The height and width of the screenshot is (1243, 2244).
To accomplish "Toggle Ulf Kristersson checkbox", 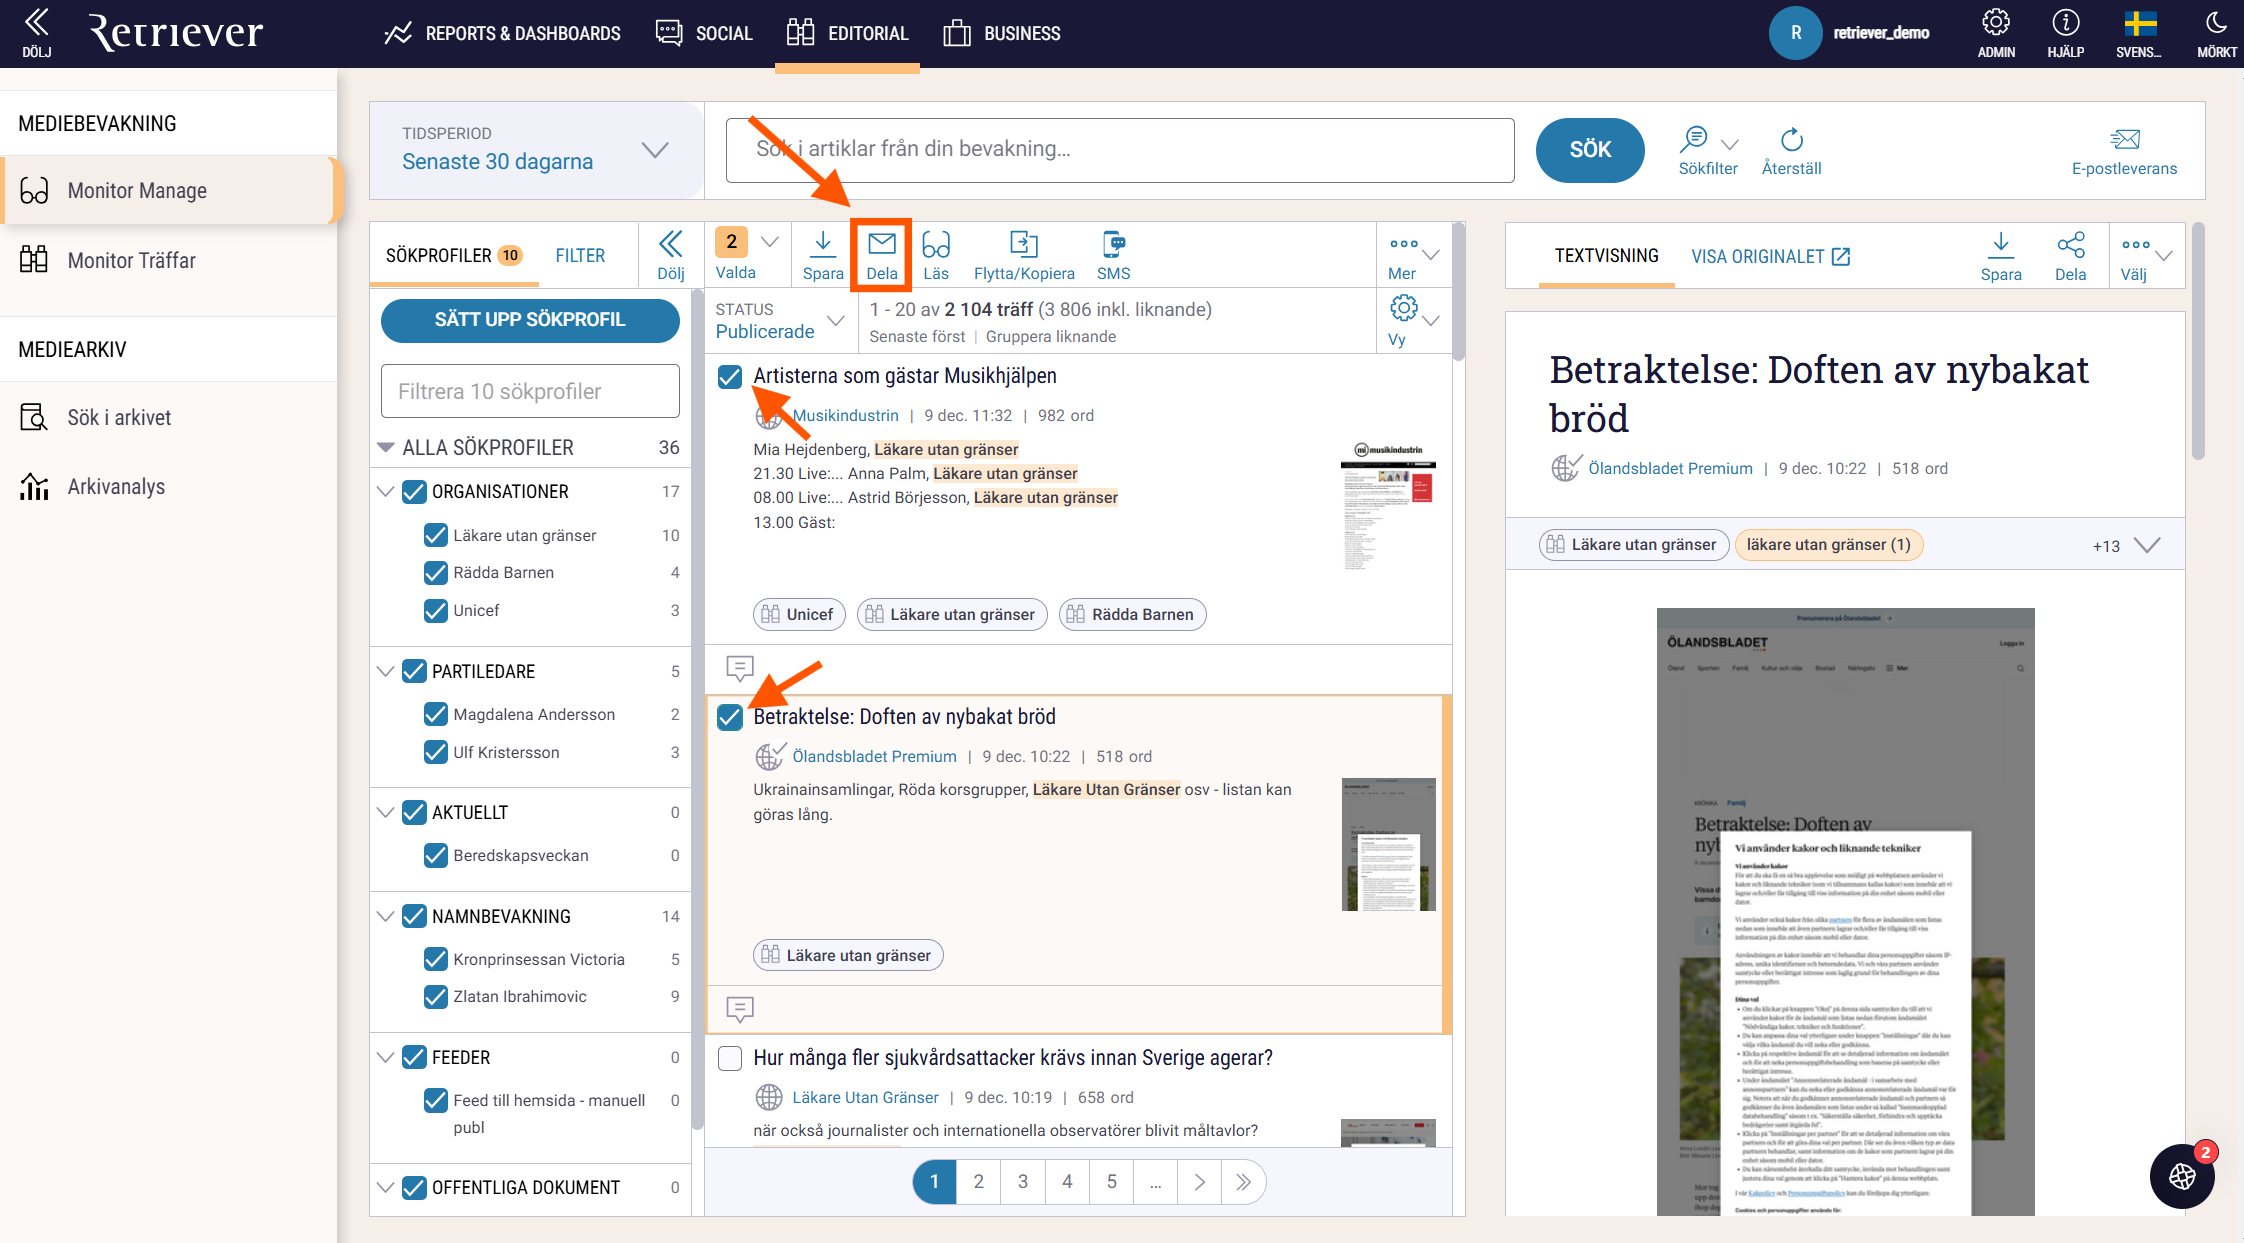I will click(435, 752).
